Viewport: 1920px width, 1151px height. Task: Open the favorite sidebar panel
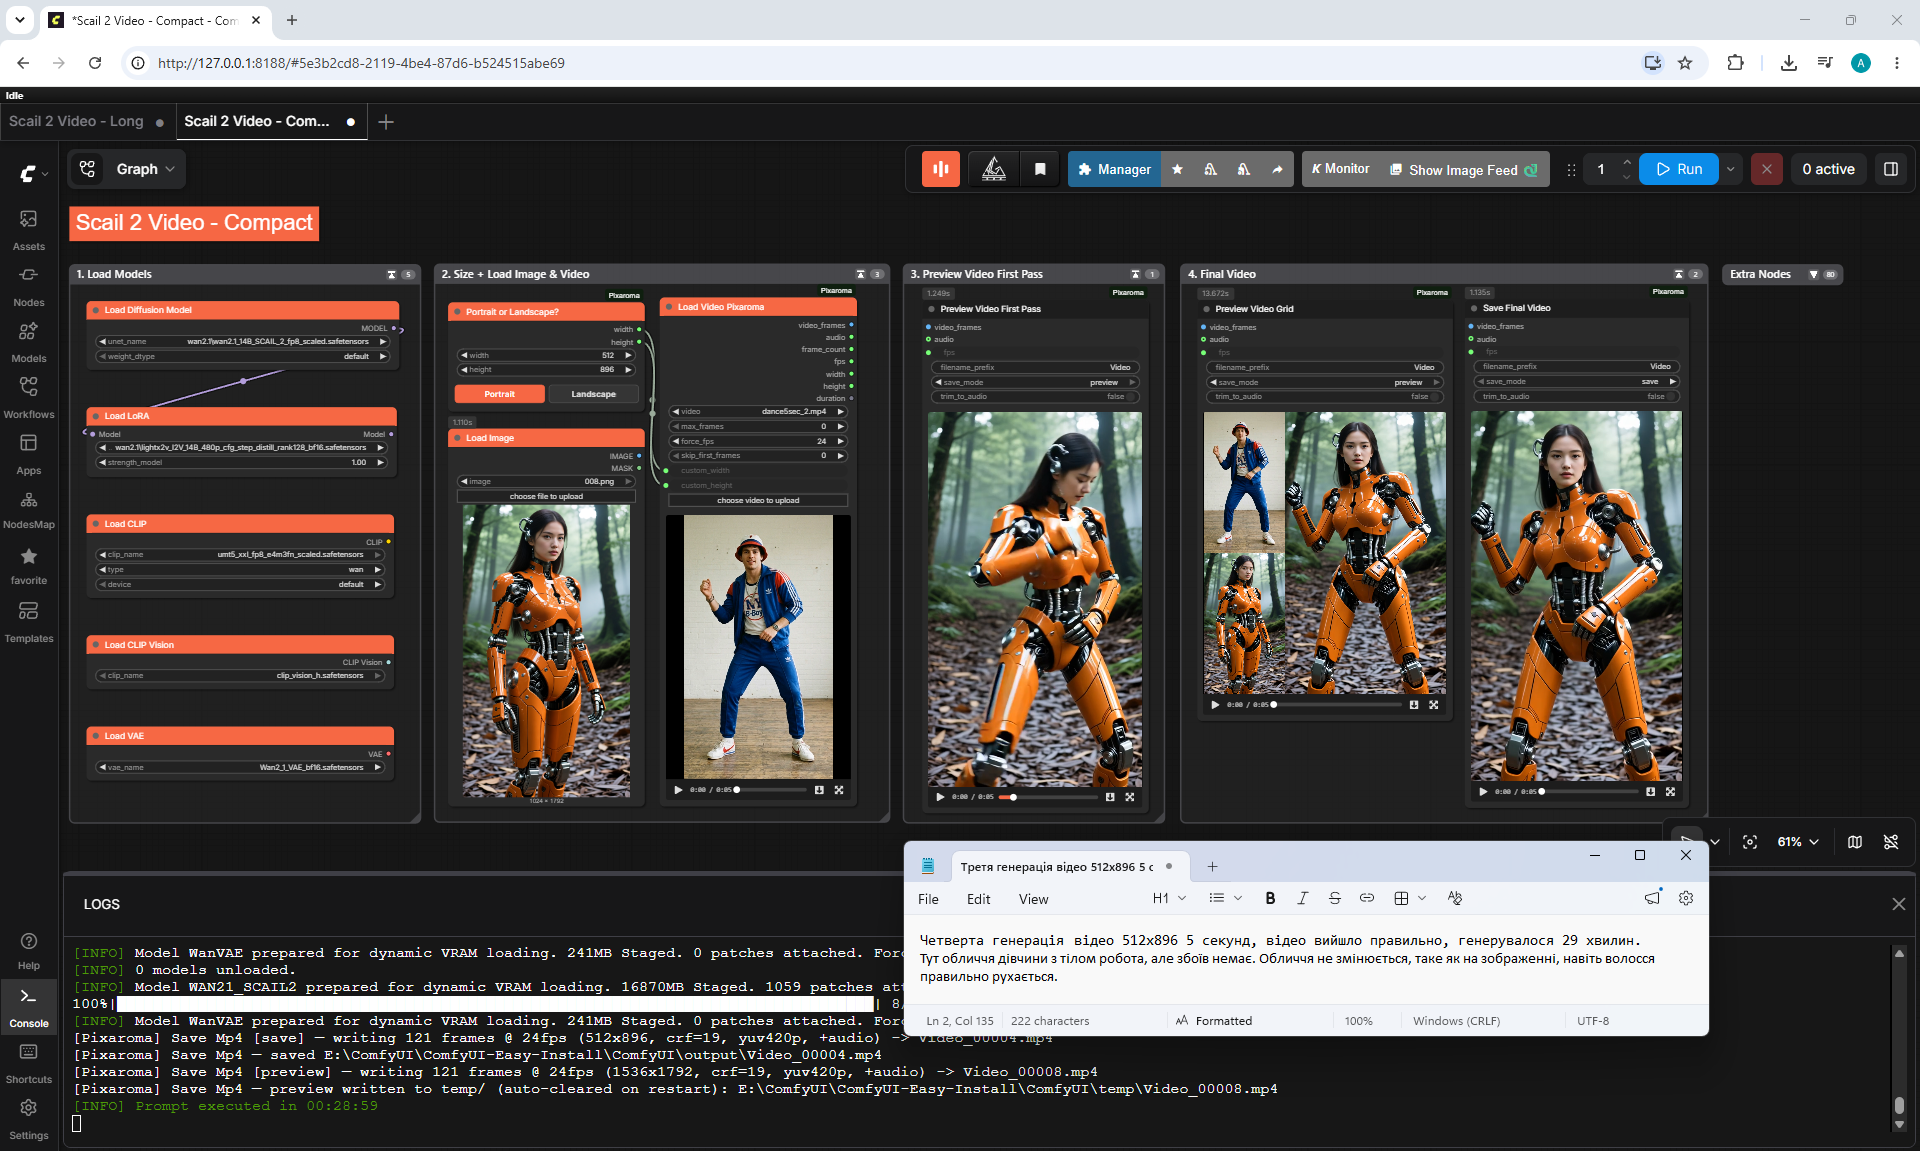28,565
